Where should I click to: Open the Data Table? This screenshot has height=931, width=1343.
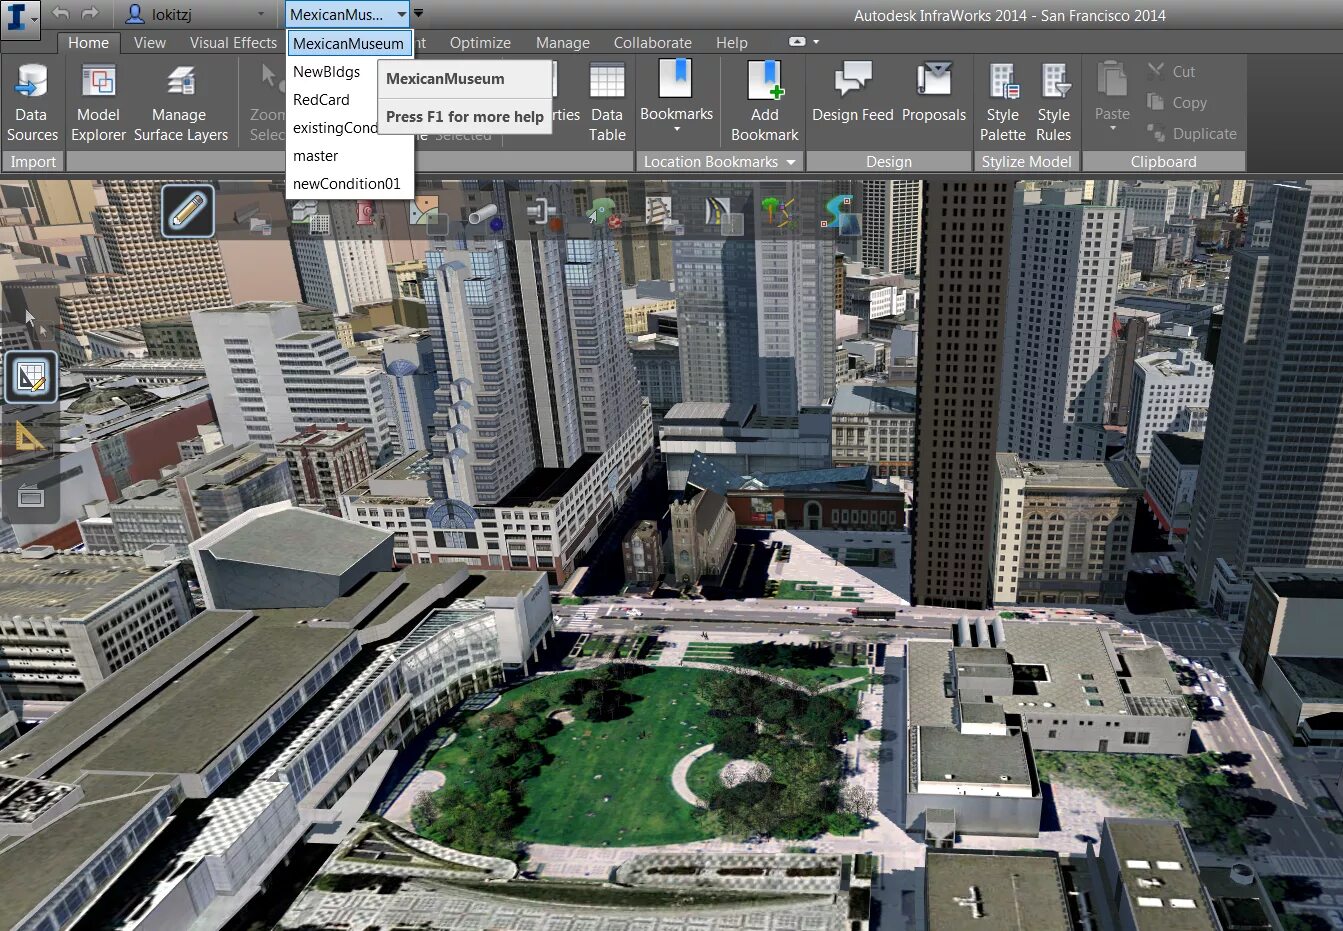coord(607,100)
